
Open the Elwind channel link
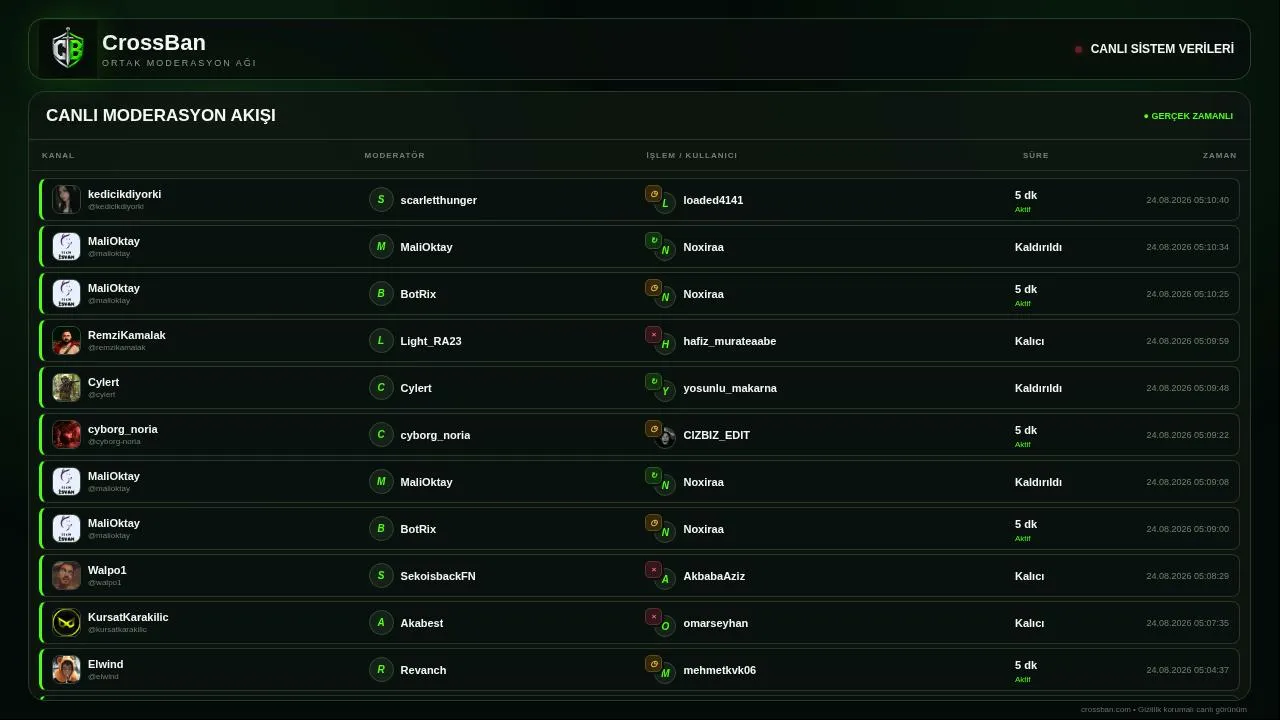(x=105, y=664)
